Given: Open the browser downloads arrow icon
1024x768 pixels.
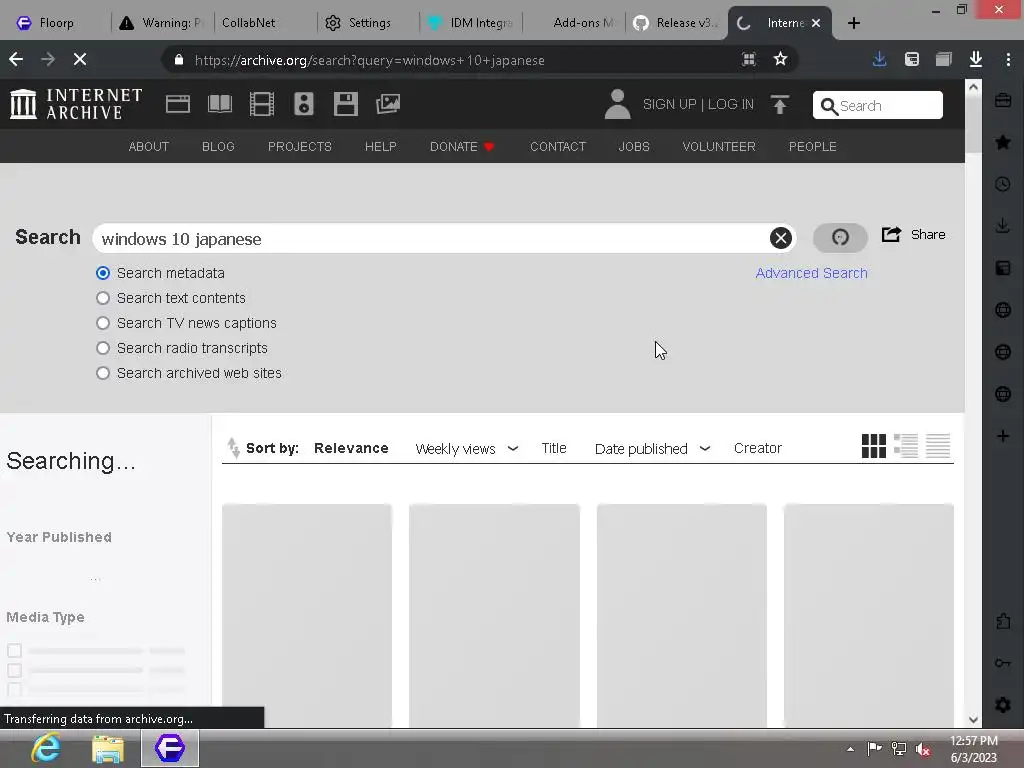Looking at the screenshot, I should pos(976,59).
